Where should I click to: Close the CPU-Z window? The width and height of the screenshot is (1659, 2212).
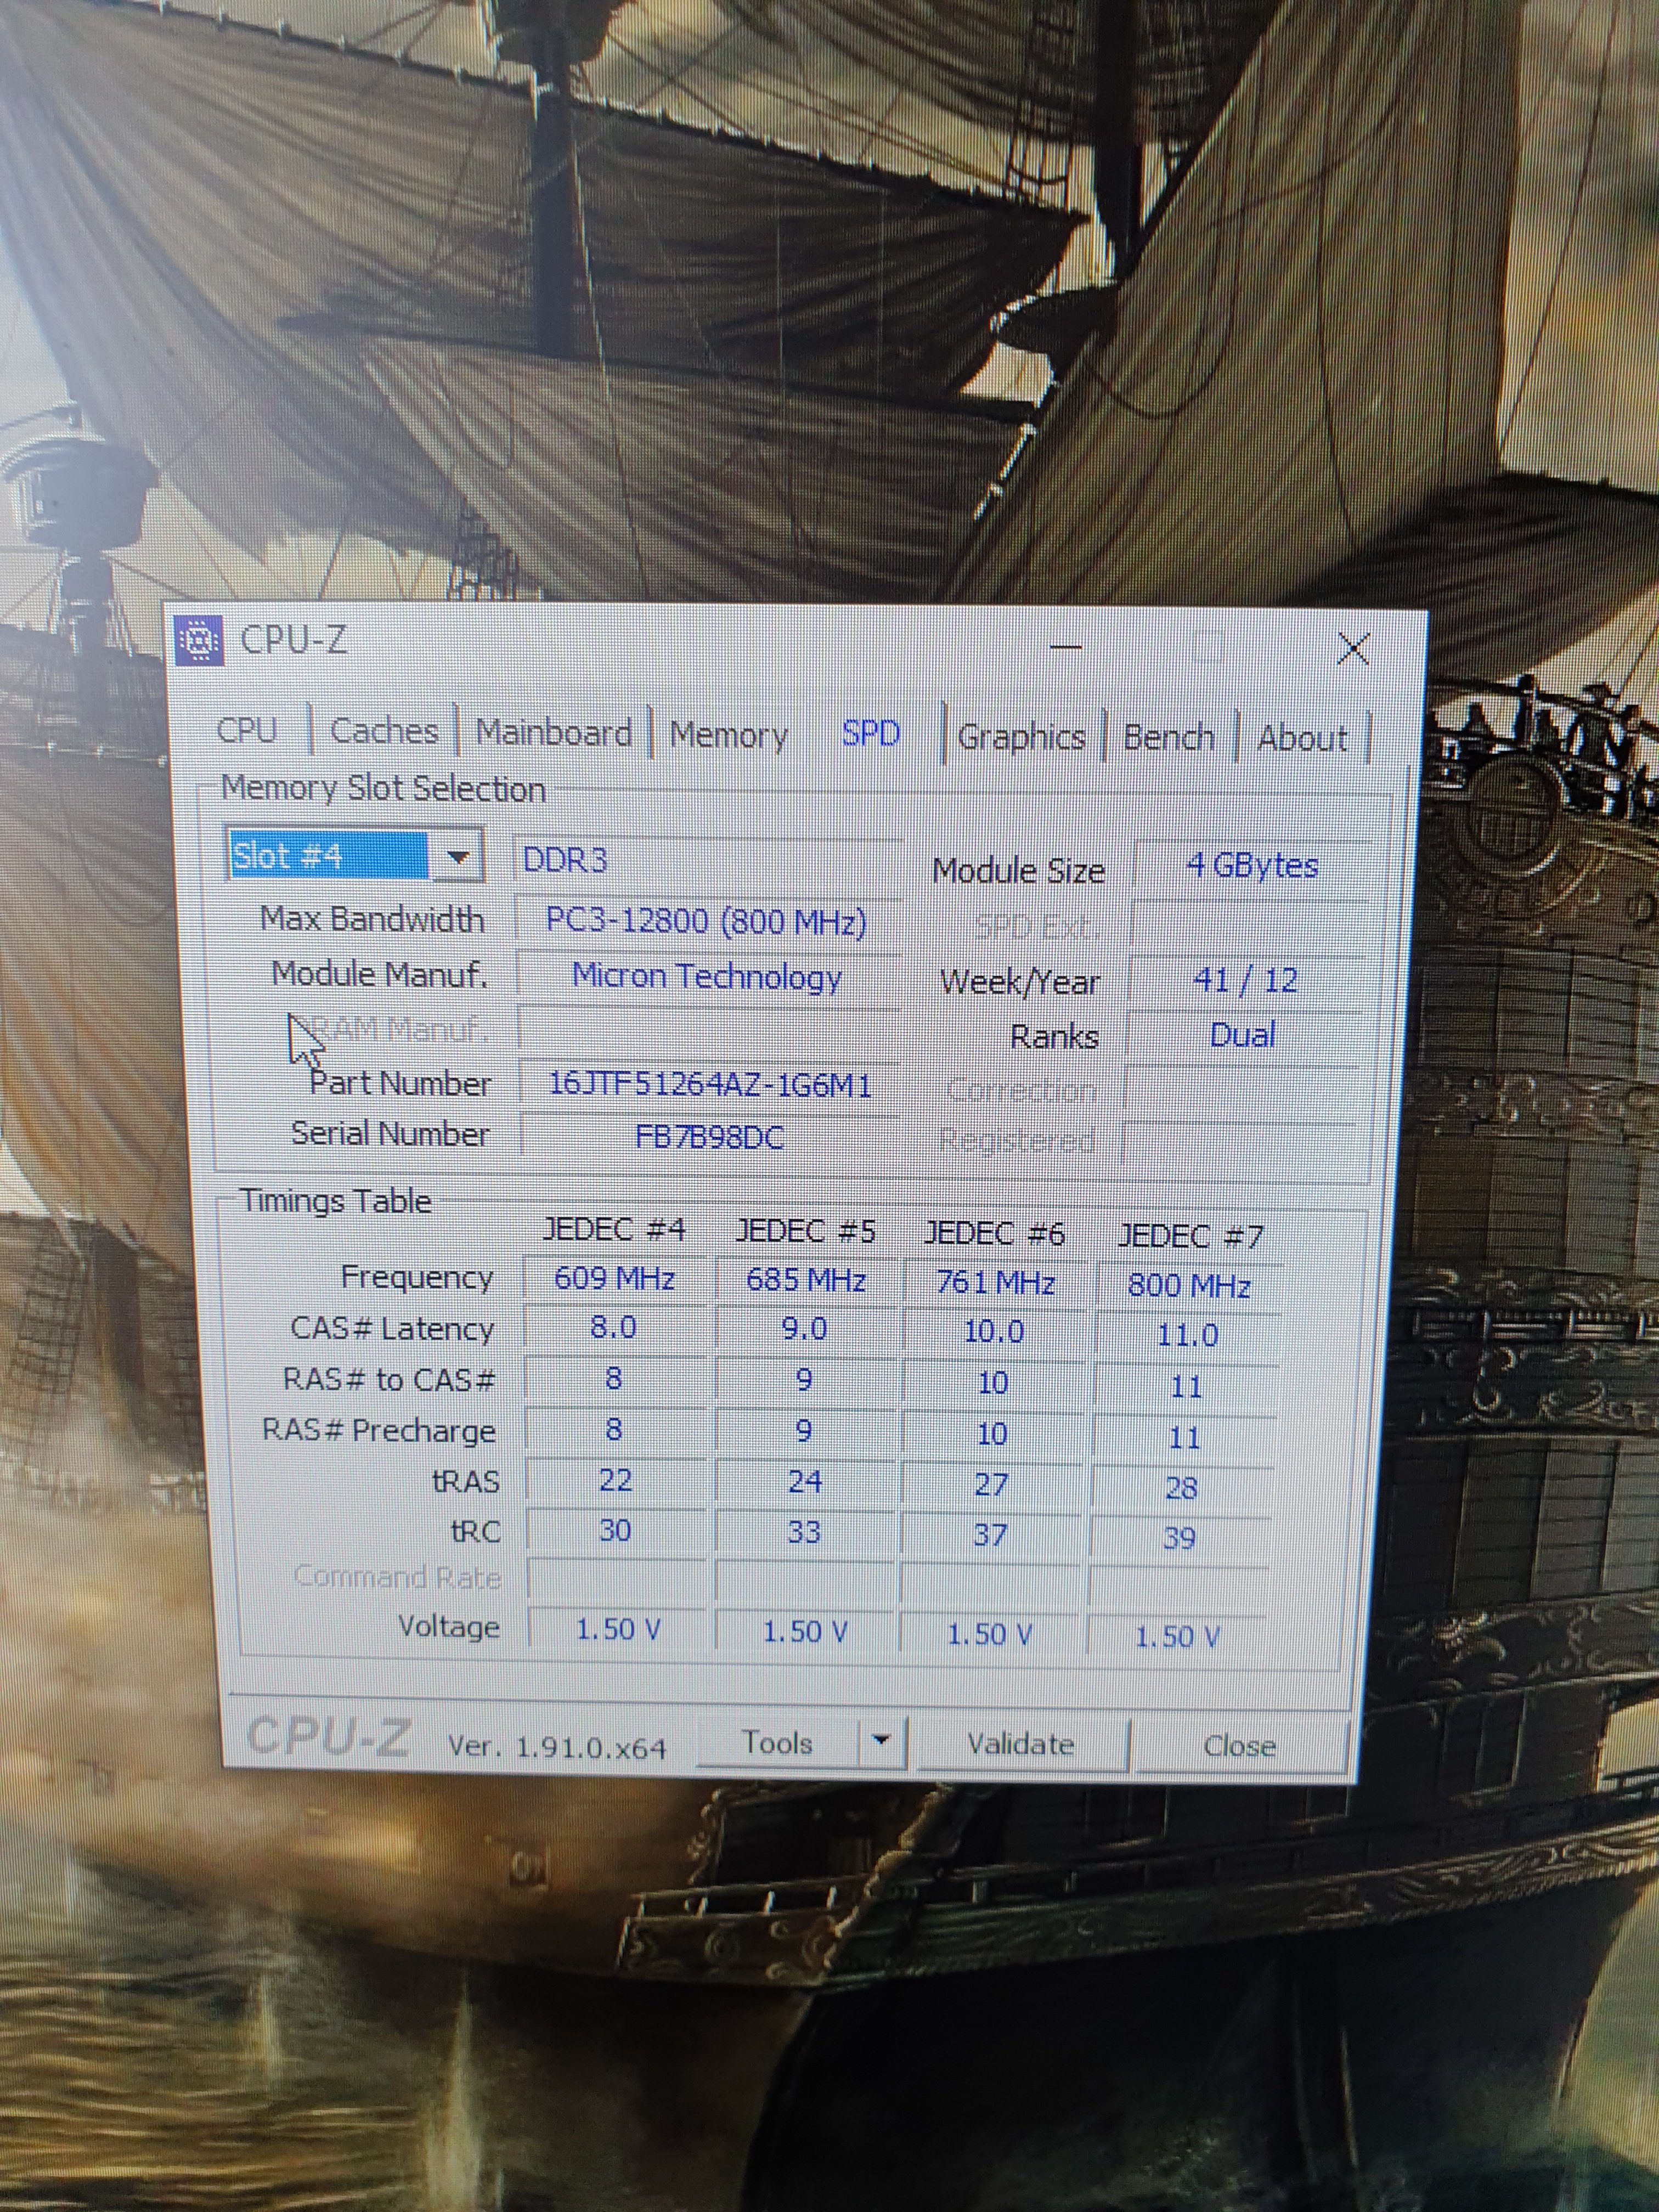(x=1353, y=649)
